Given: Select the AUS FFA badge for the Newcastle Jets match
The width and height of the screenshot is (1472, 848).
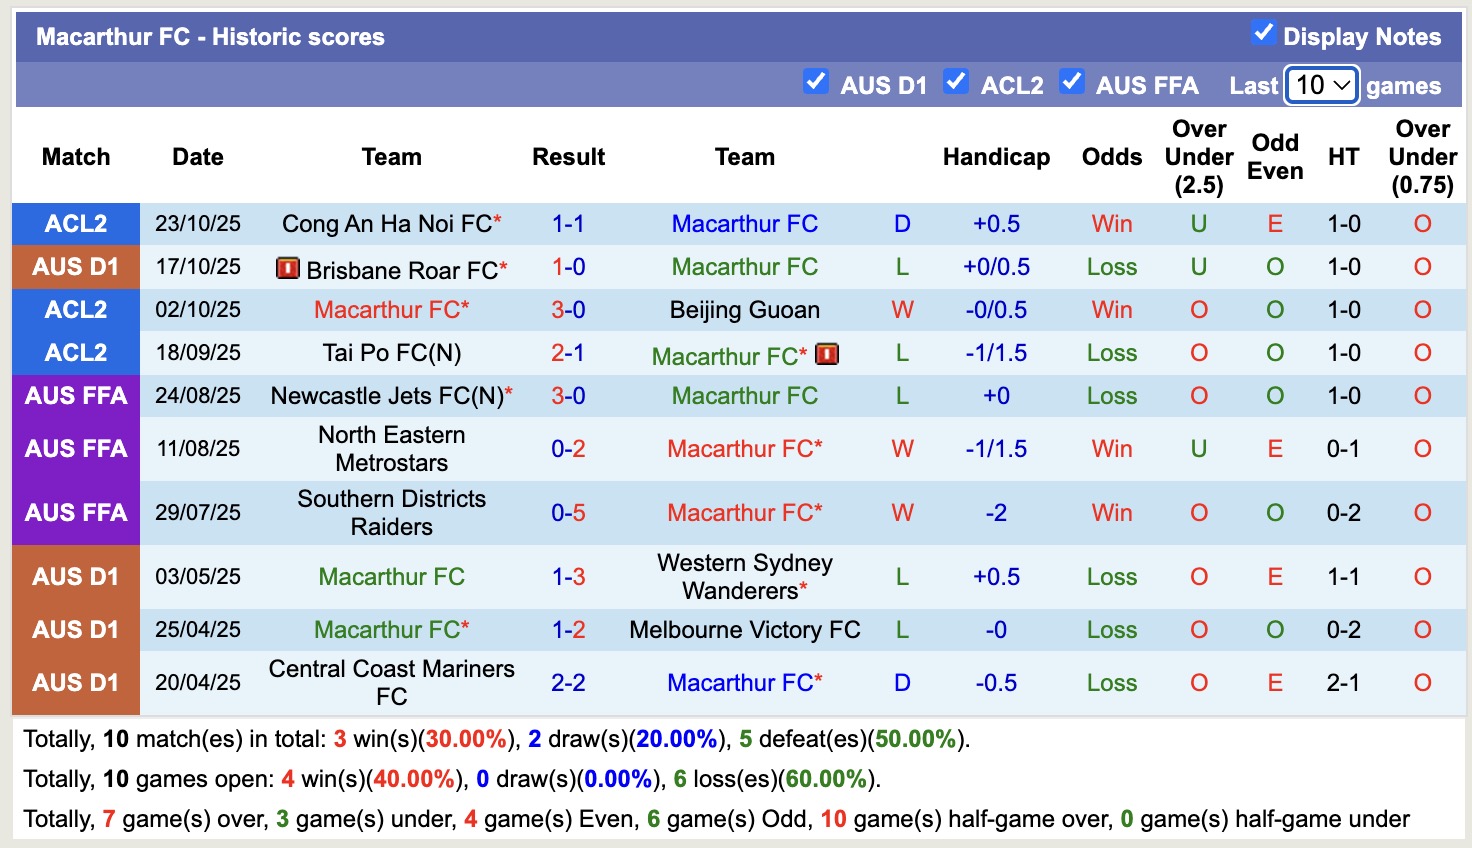Looking at the screenshot, I should point(75,395).
